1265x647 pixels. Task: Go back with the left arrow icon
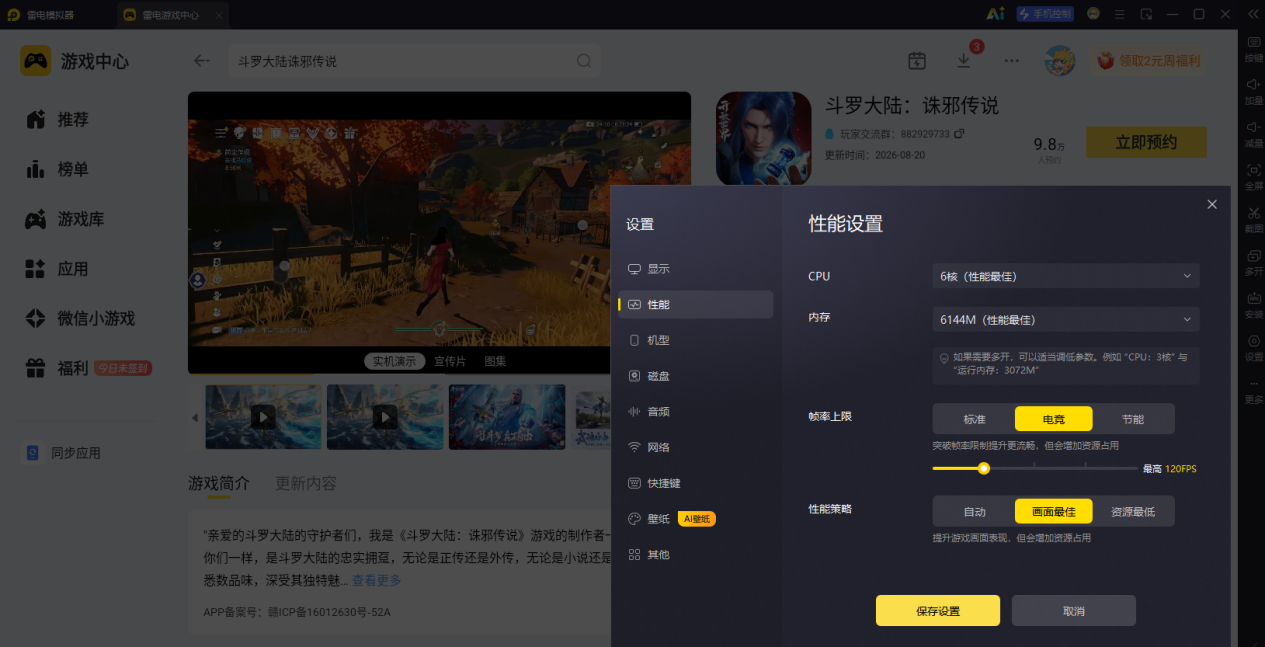202,61
